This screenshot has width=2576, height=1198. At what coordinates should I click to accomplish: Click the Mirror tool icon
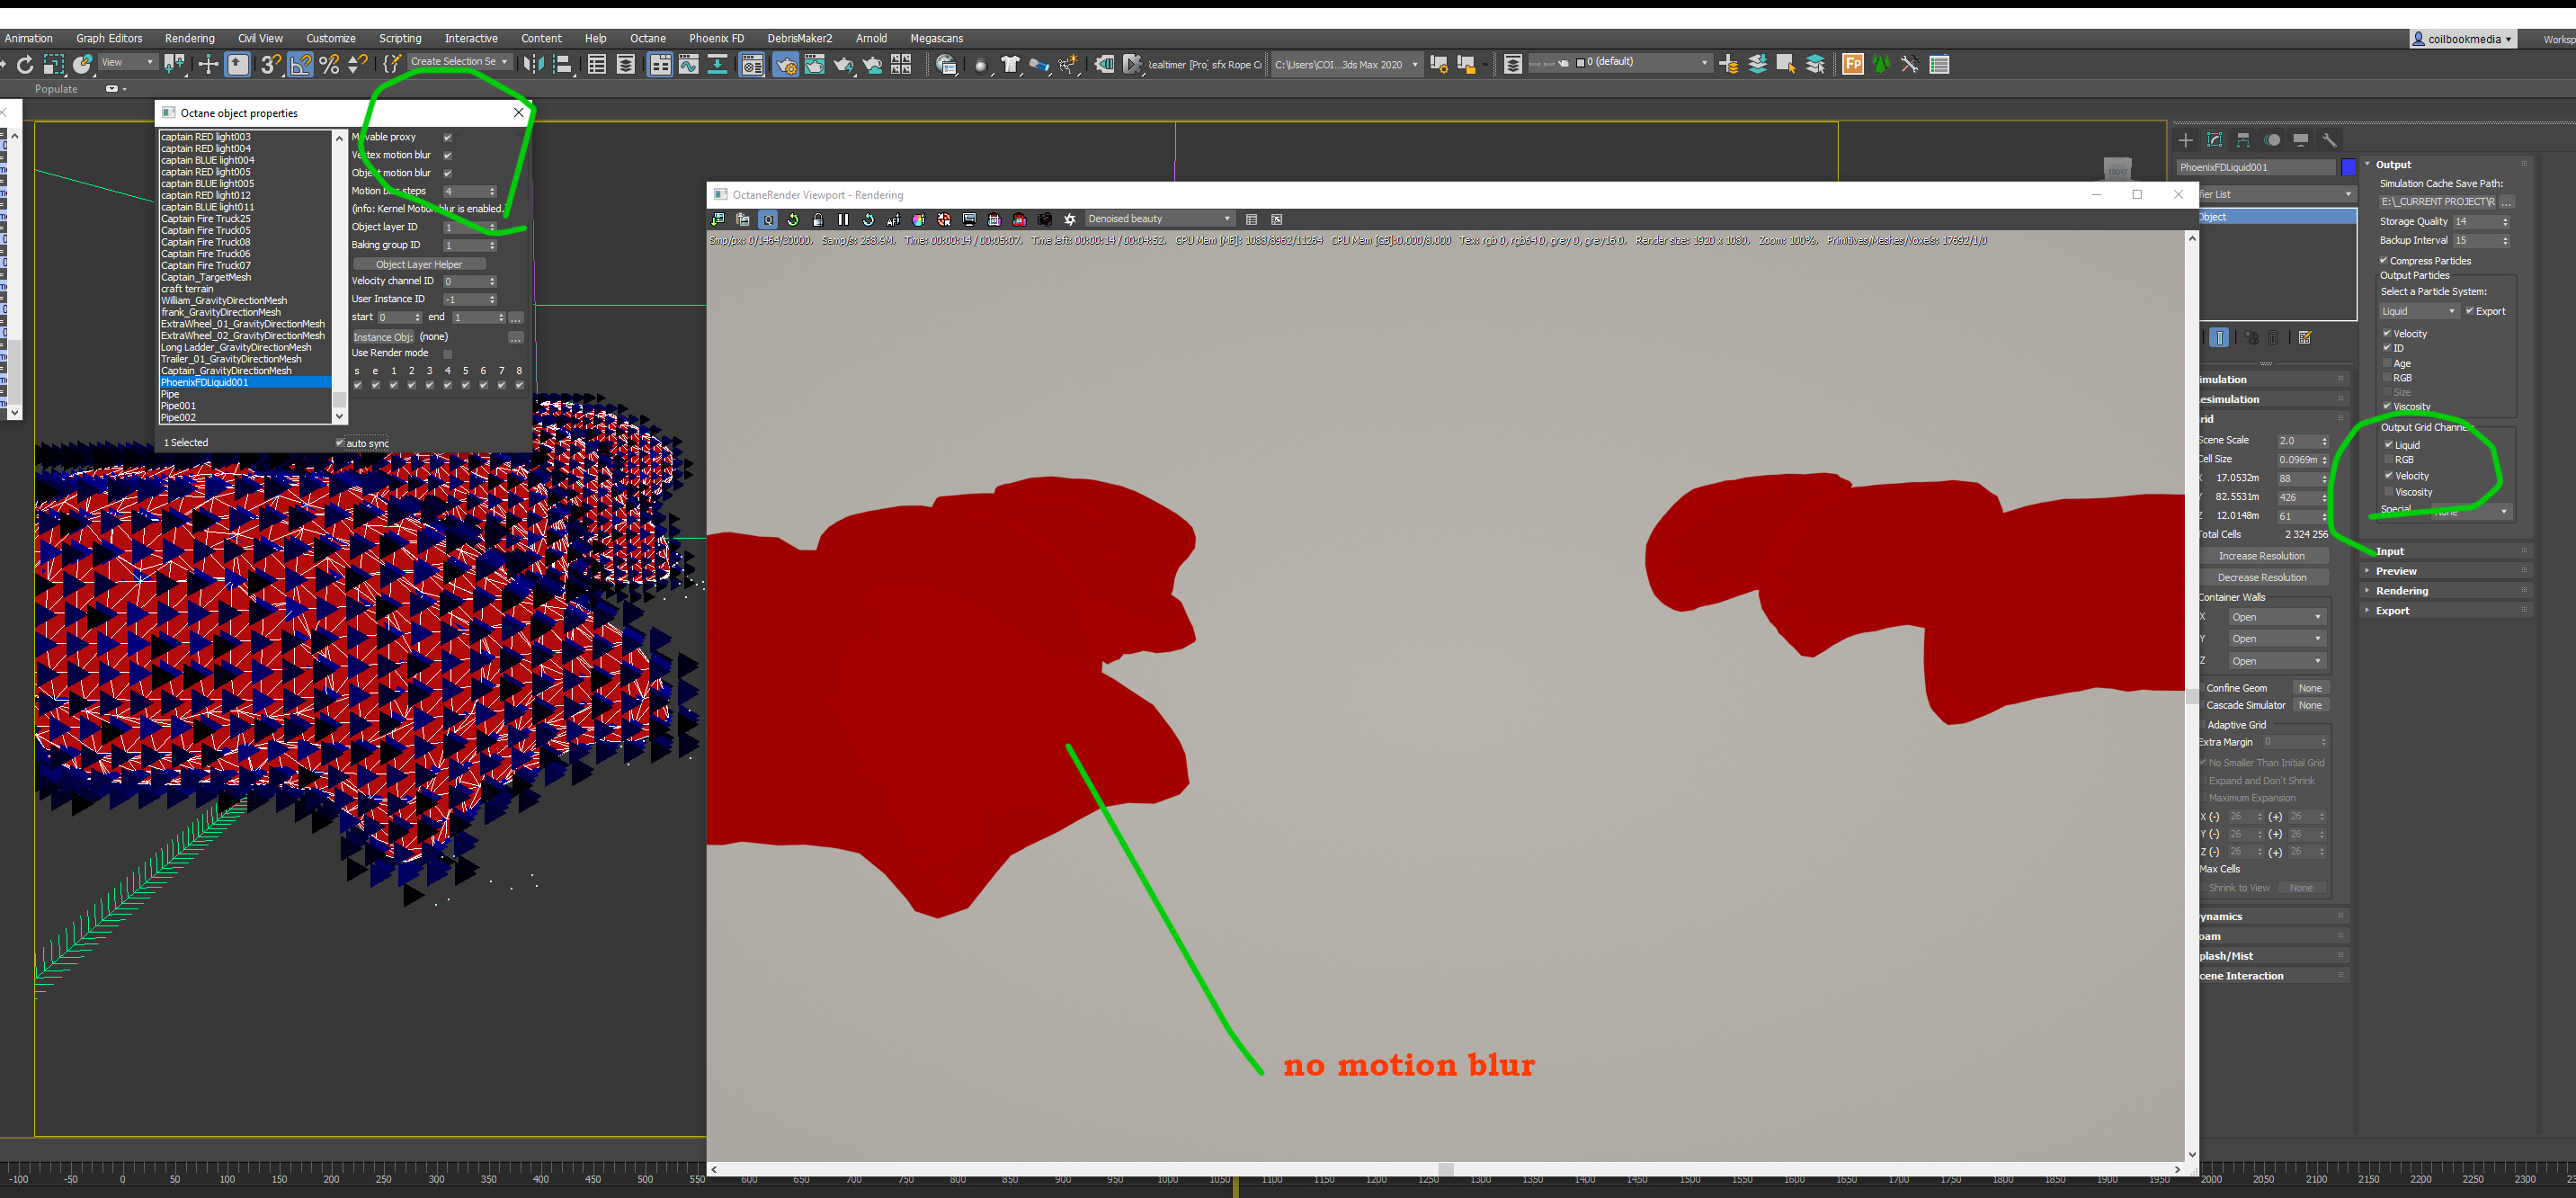coord(534,65)
